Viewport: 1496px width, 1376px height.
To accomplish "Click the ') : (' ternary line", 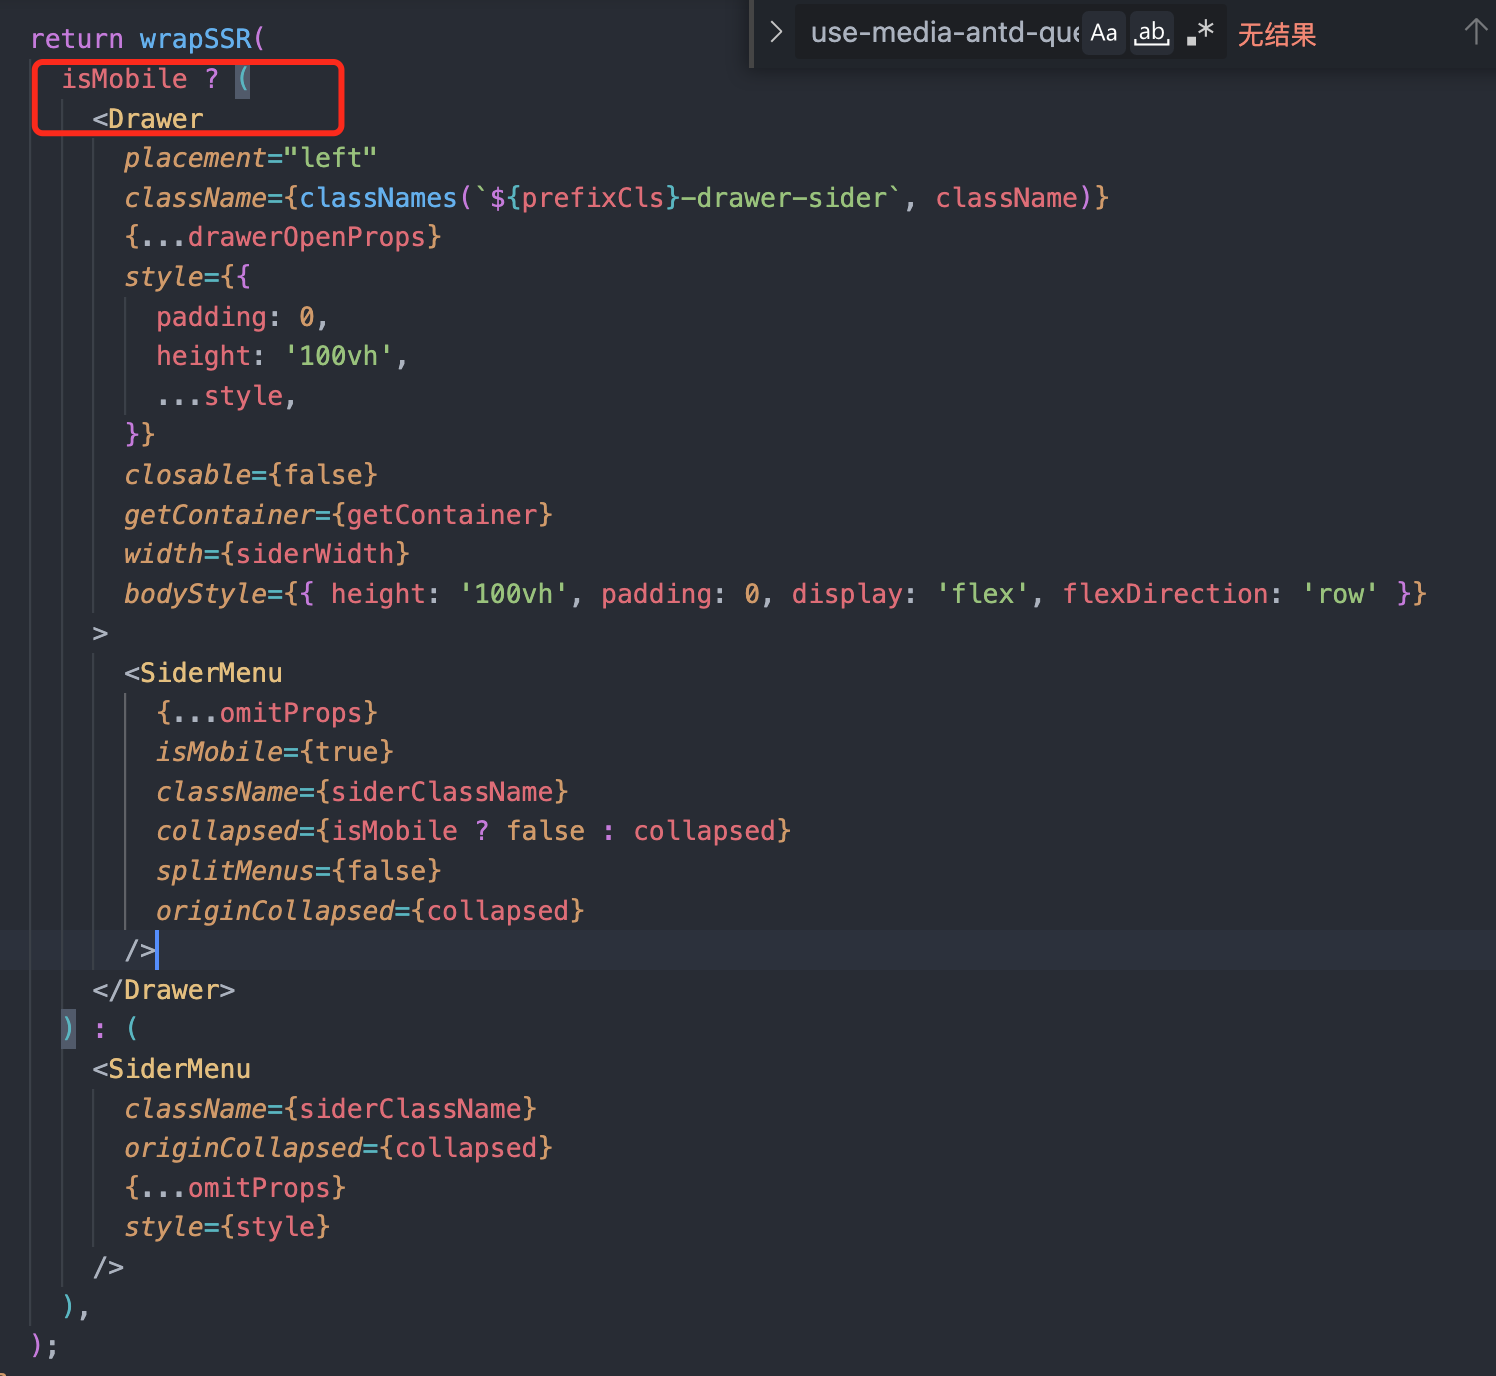I will [x=100, y=1029].
